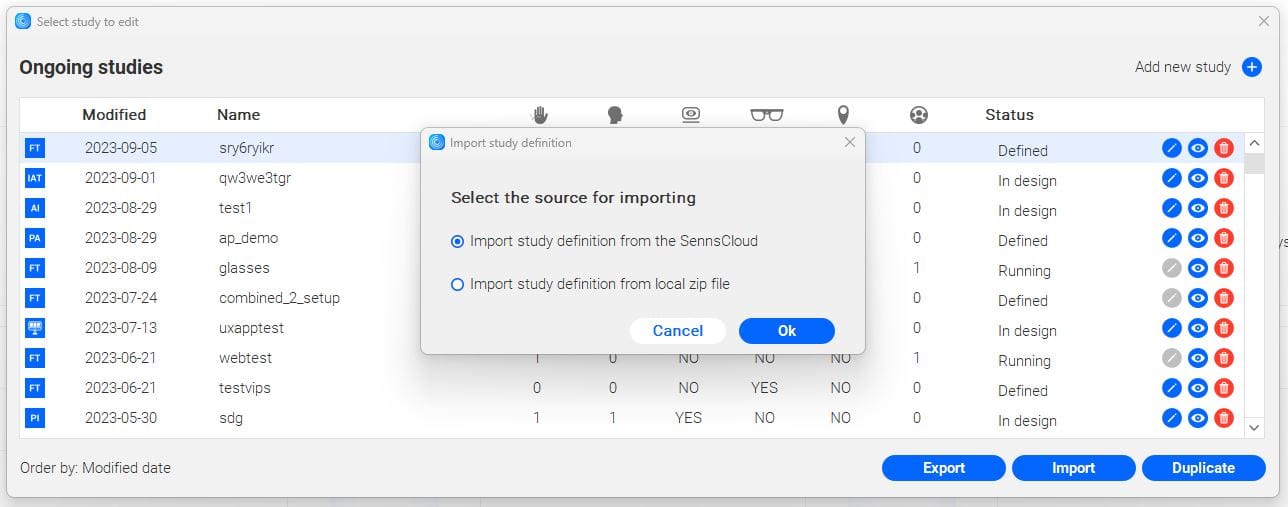Click the Import button
The width and height of the screenshot is (1288, 507).
1074,468
